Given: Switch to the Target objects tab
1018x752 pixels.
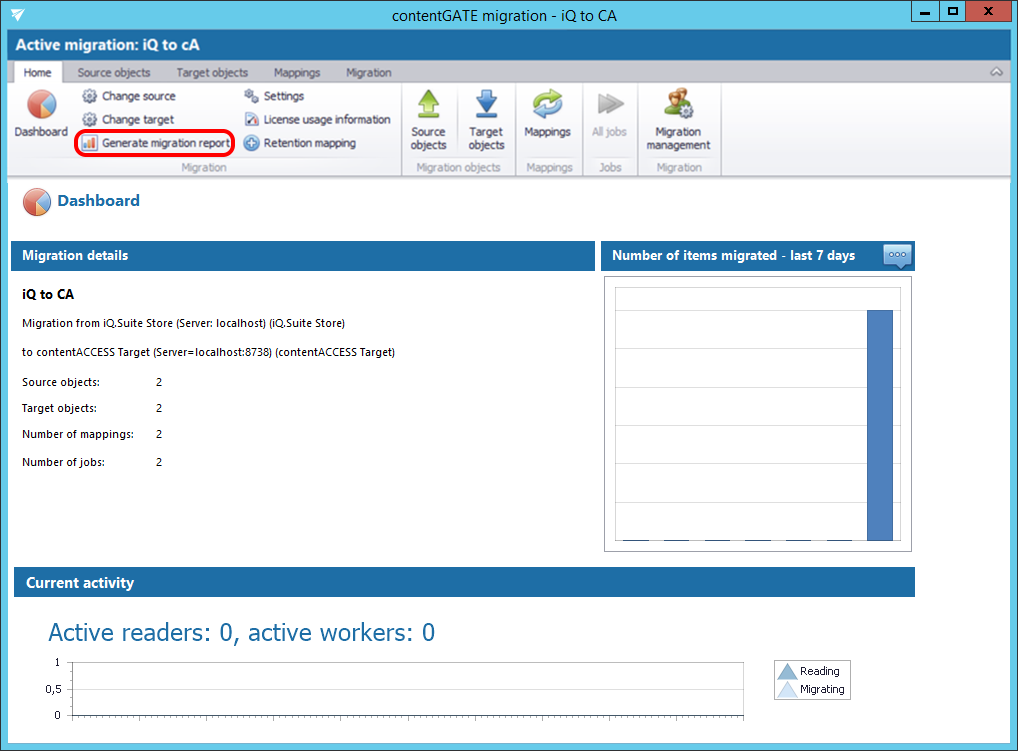Looking at the screenshot, I should click(x=212, y=73).
